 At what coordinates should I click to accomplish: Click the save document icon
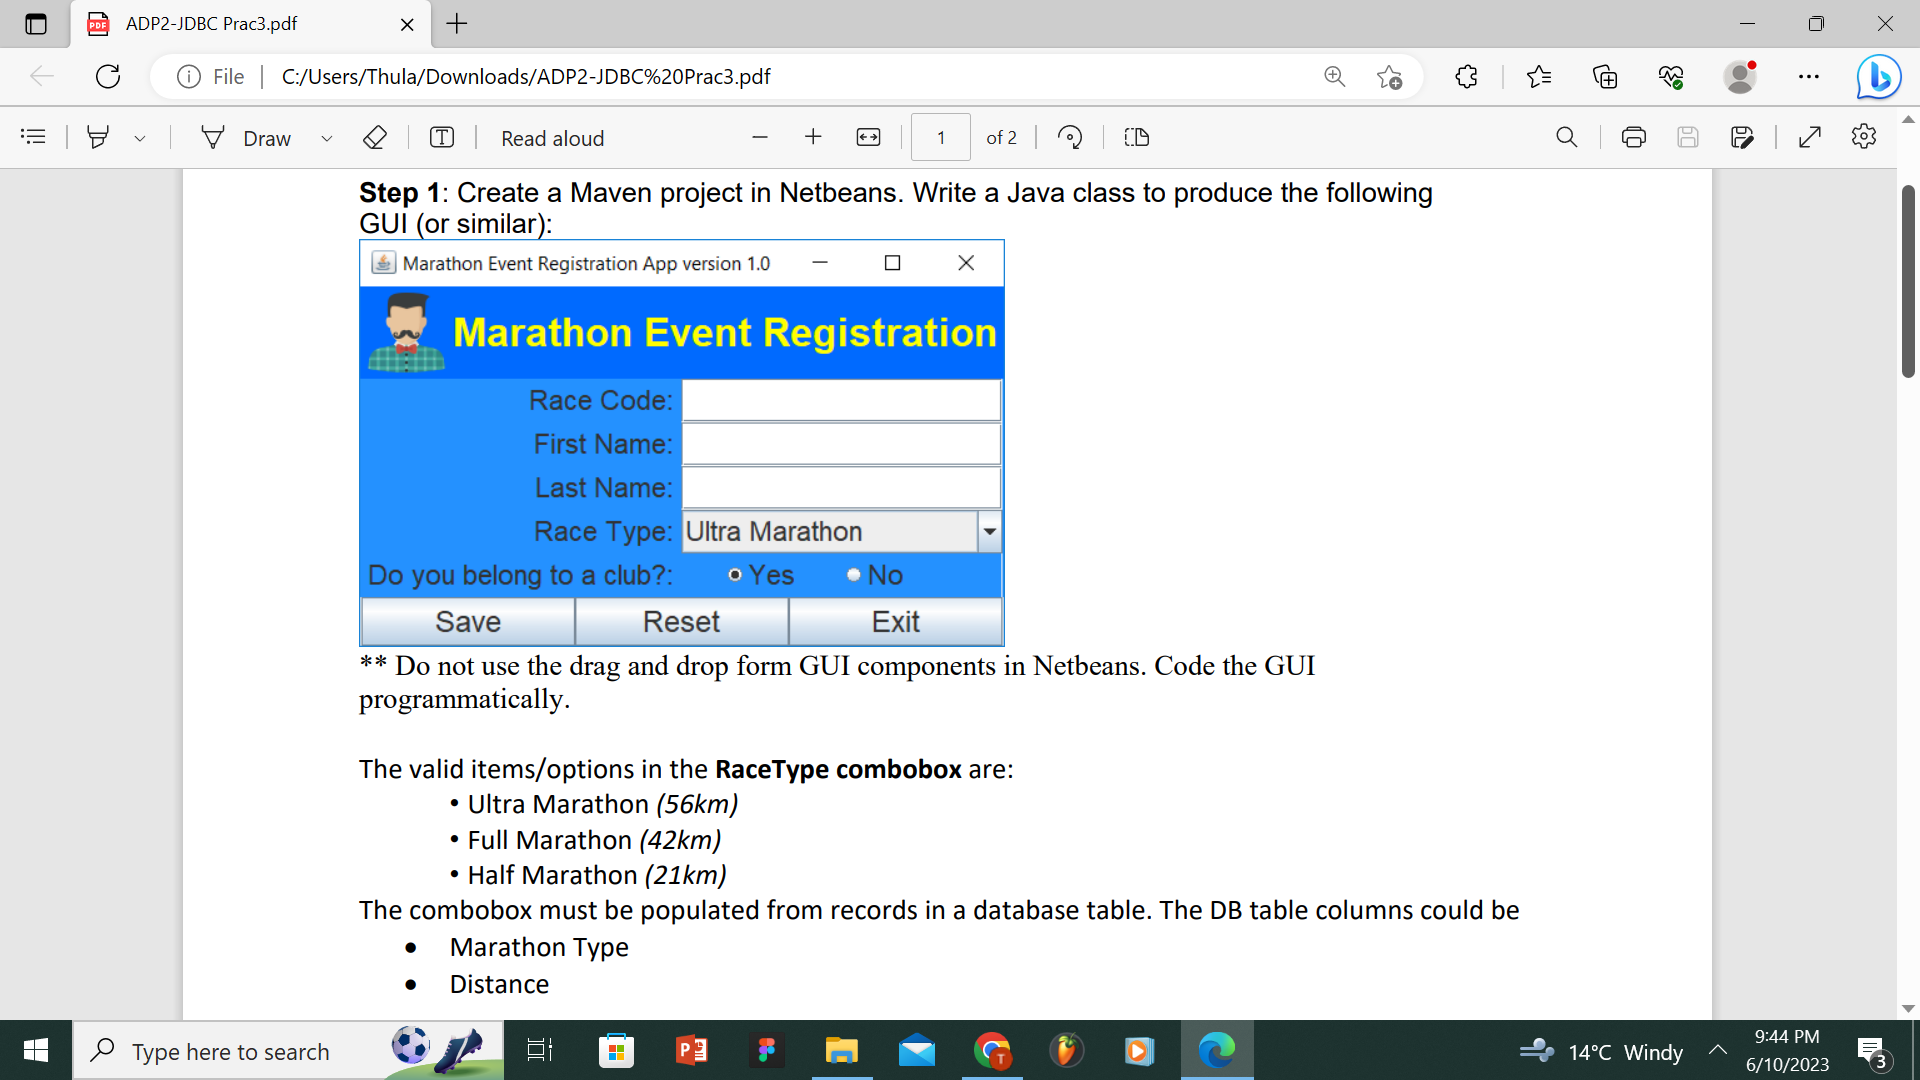[1688, 137]
